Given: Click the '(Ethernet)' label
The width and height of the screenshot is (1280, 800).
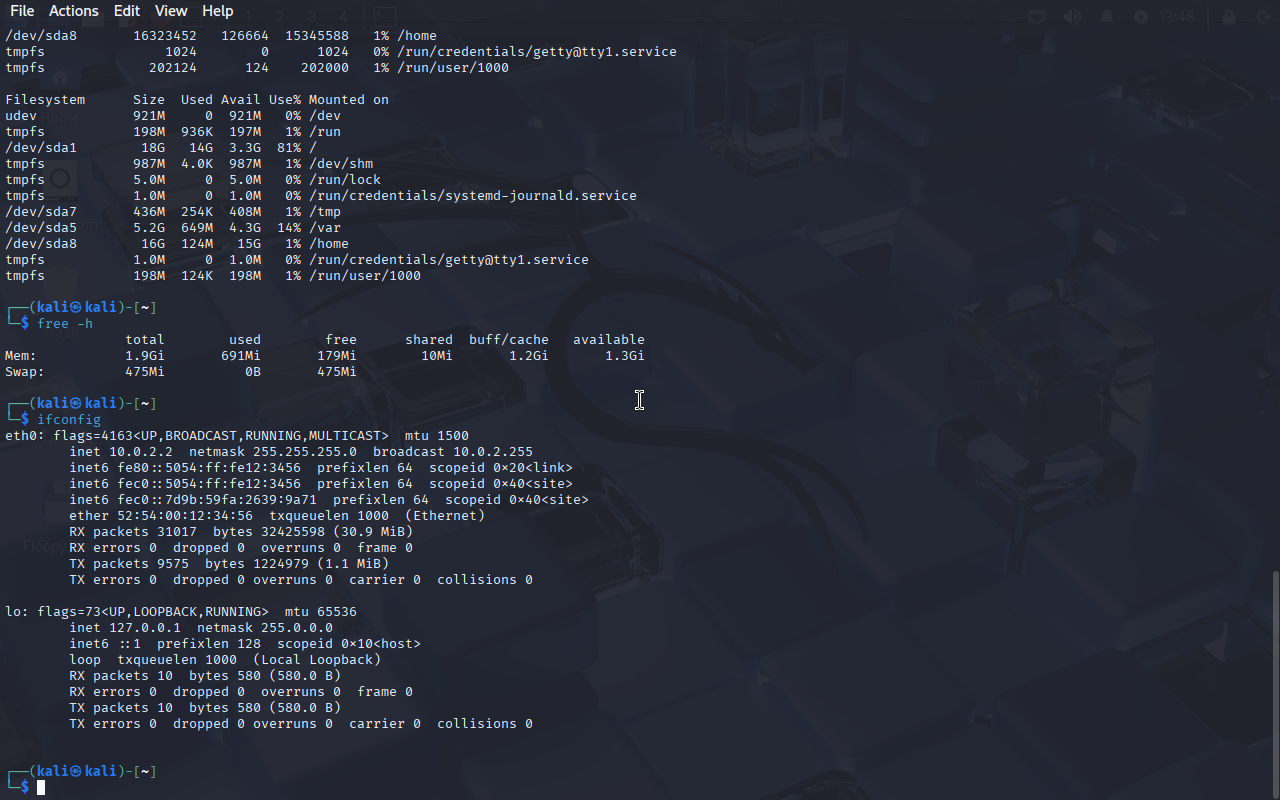Looking at the screenshot, I should [445, 516].
